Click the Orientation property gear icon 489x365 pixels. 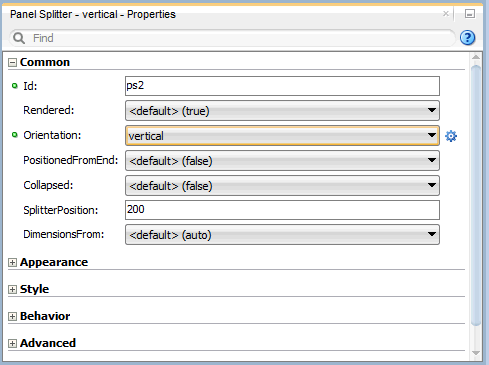pyautogui.click(x=451, y=136)
